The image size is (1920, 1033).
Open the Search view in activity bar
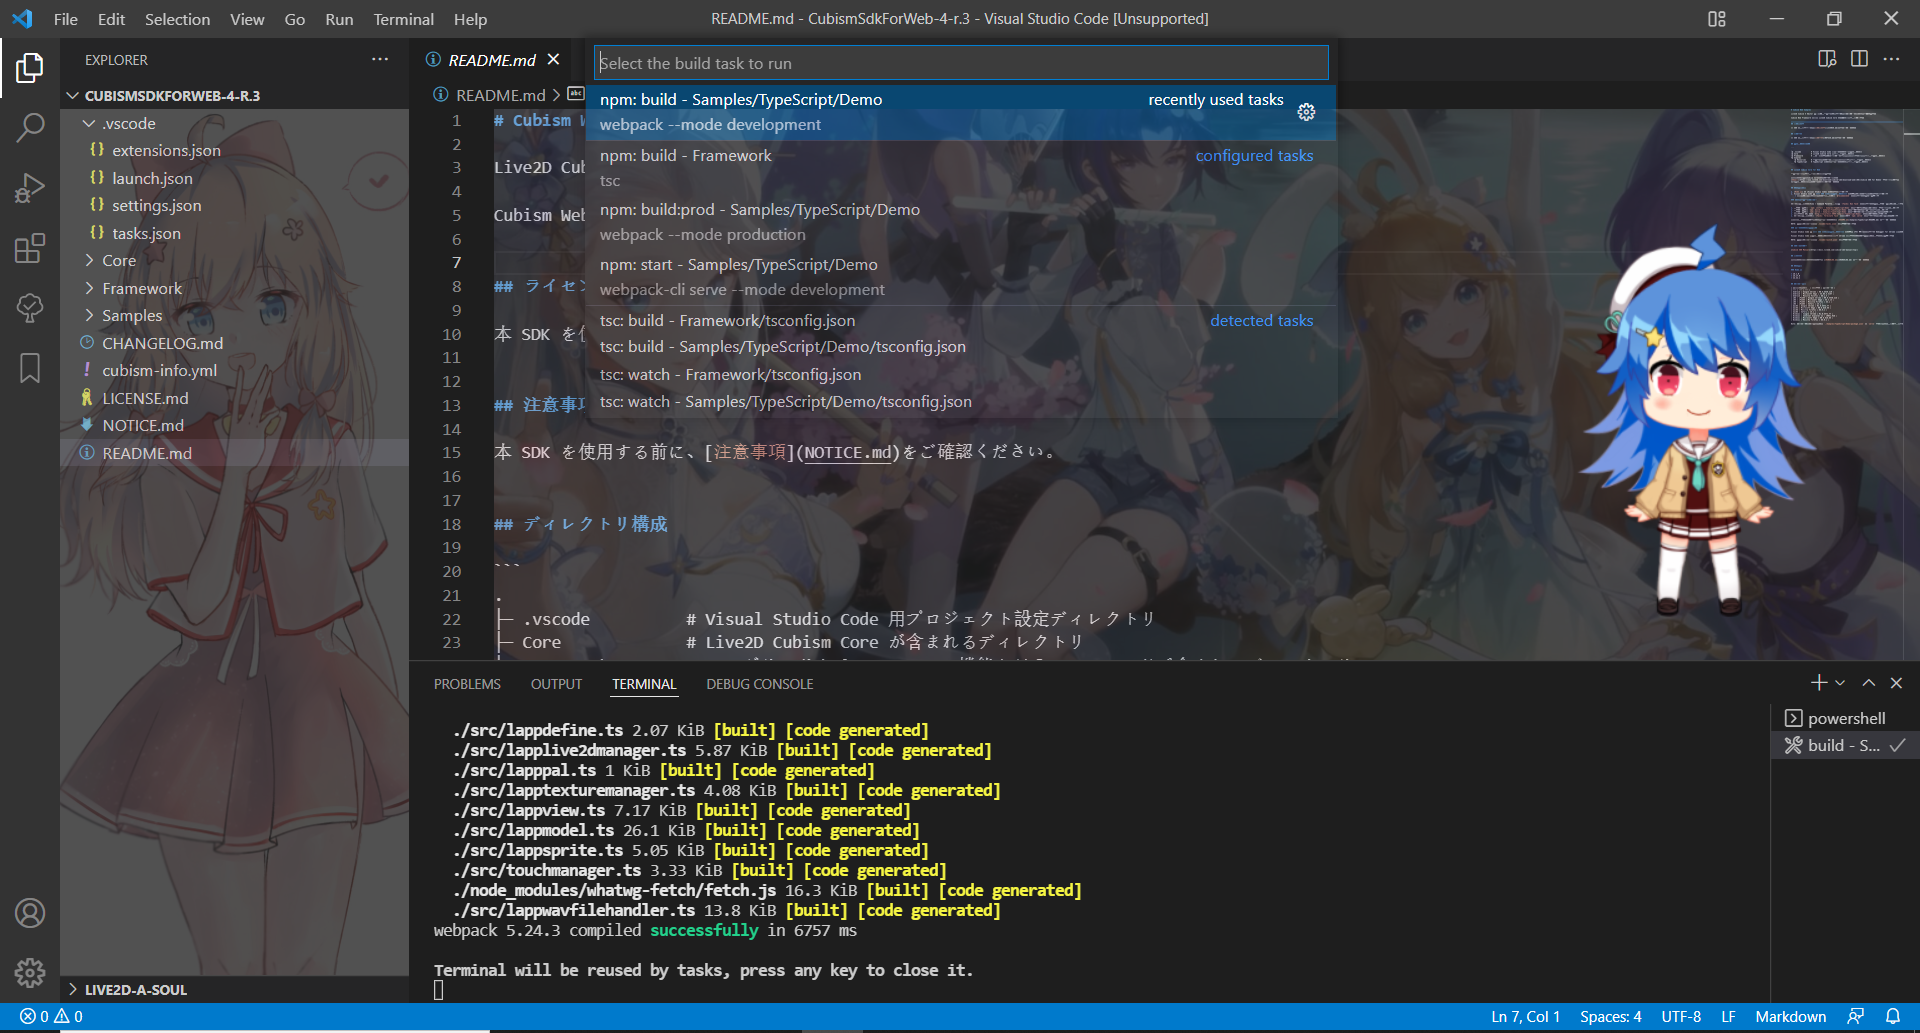[x=30, y=127]
